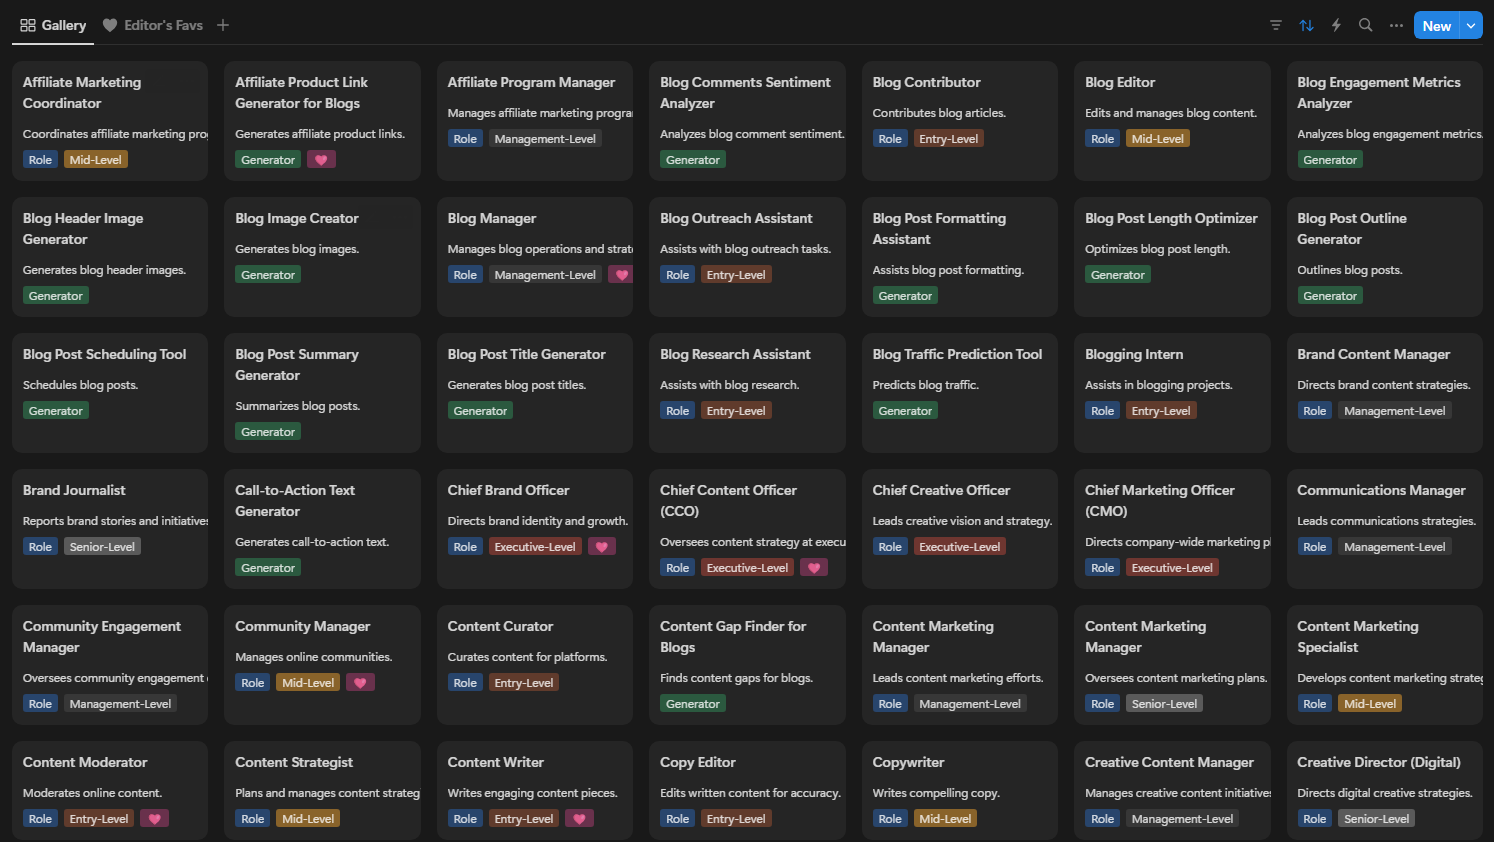Click Executive-Level tag on Chief Creative Officer card
Image resolution: width=1494 pixels, height=842 pixels.
tap(959, 547)
